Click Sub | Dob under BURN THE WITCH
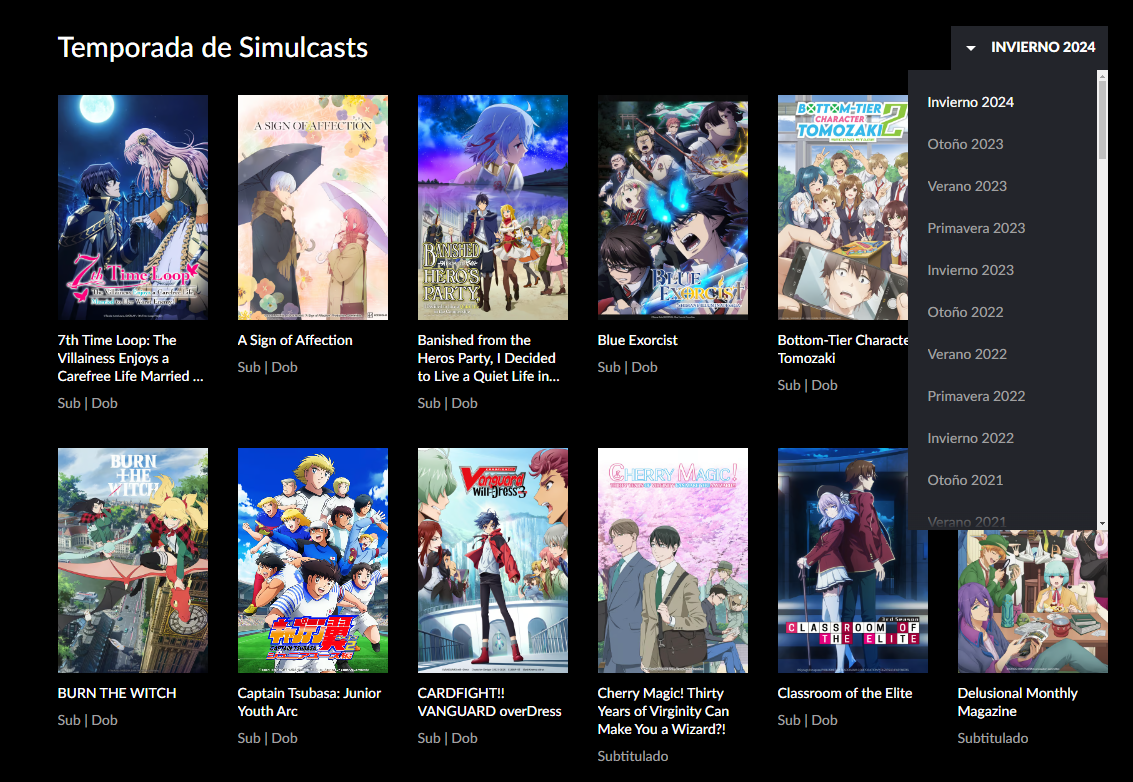Screen dimensions: 1133x782 point(87,720)
